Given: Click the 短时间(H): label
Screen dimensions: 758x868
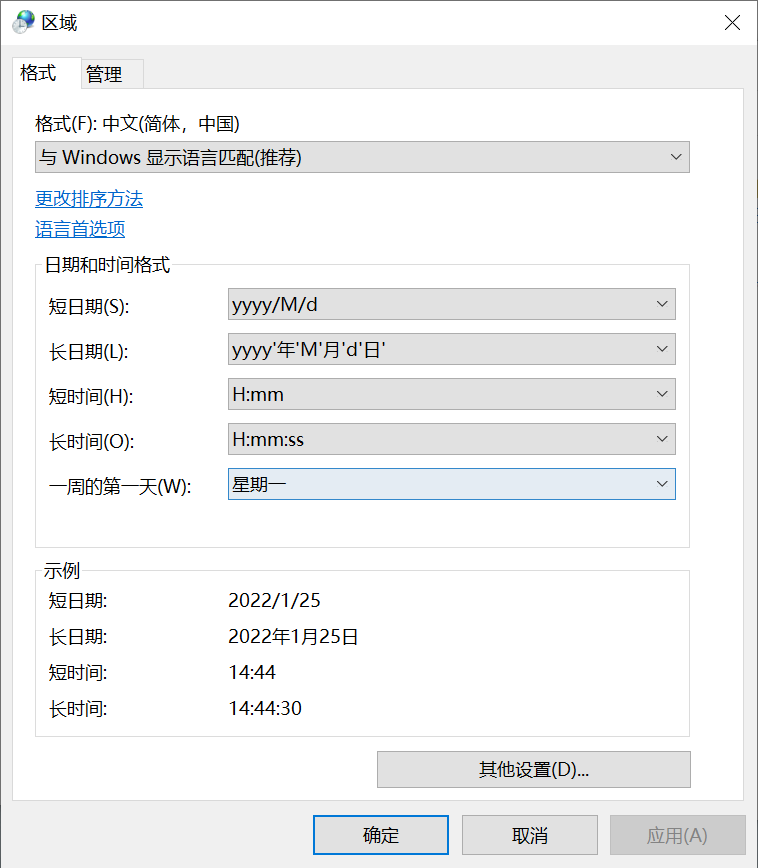Looking at the screenshot, I should [91, 396].
